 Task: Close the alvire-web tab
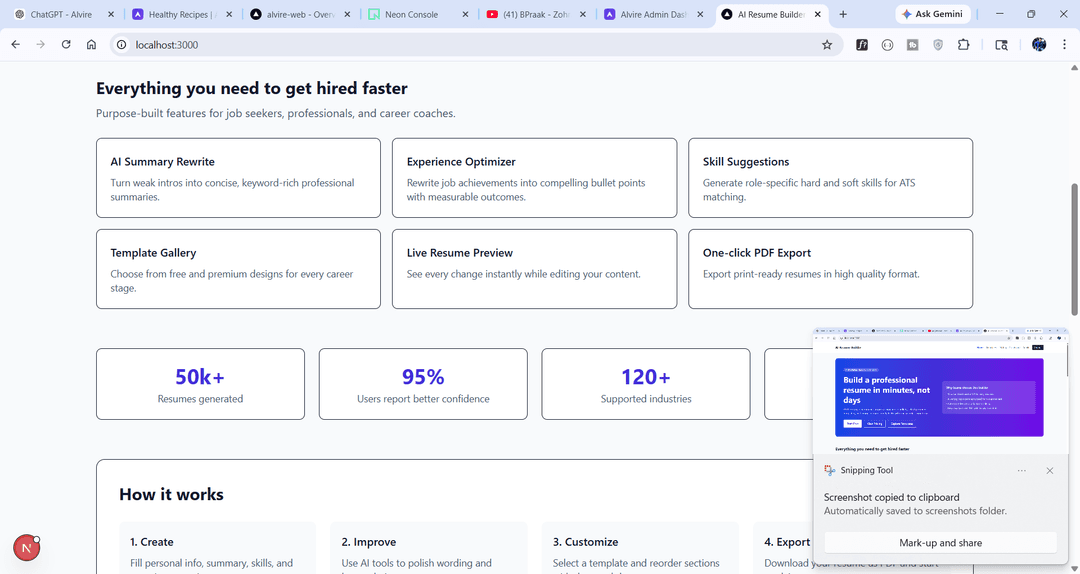(347, 14)
